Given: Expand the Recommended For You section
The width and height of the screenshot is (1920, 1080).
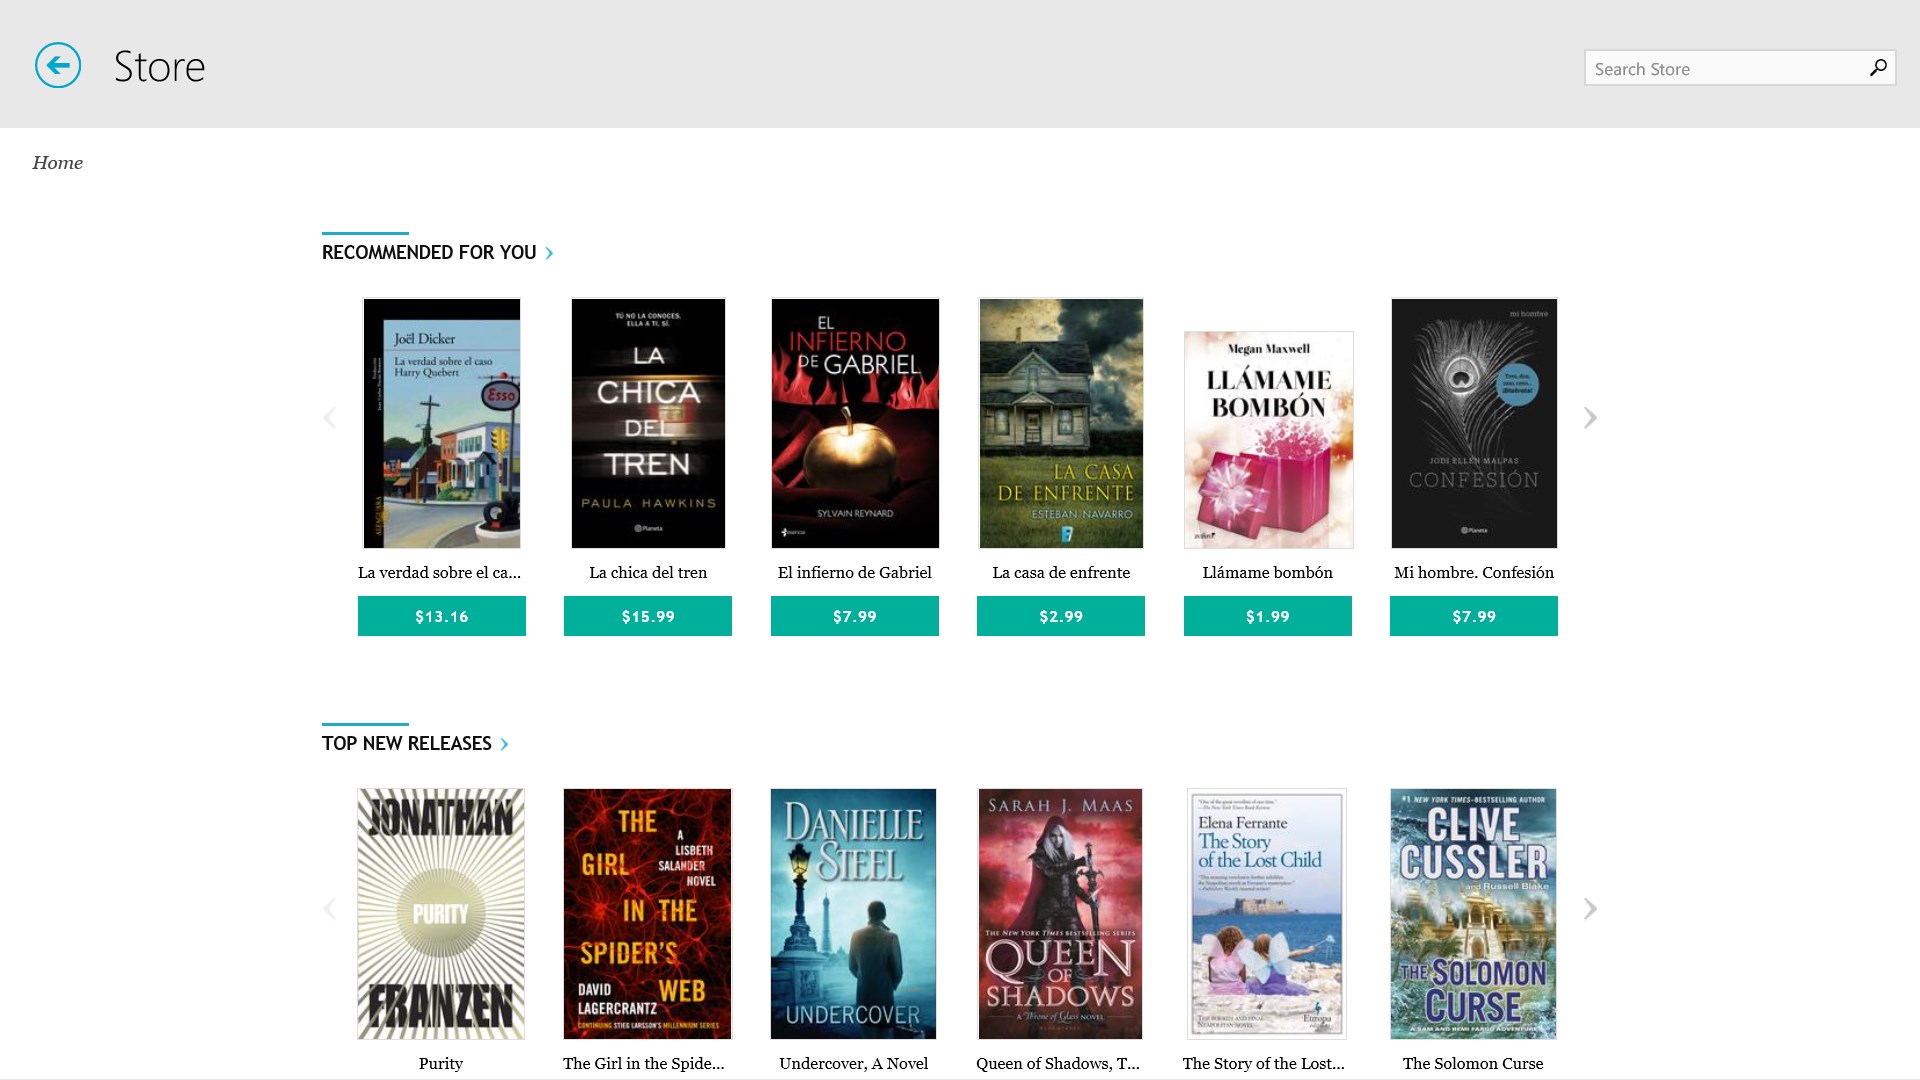Looking at the screenshot, I should point(437,253).
